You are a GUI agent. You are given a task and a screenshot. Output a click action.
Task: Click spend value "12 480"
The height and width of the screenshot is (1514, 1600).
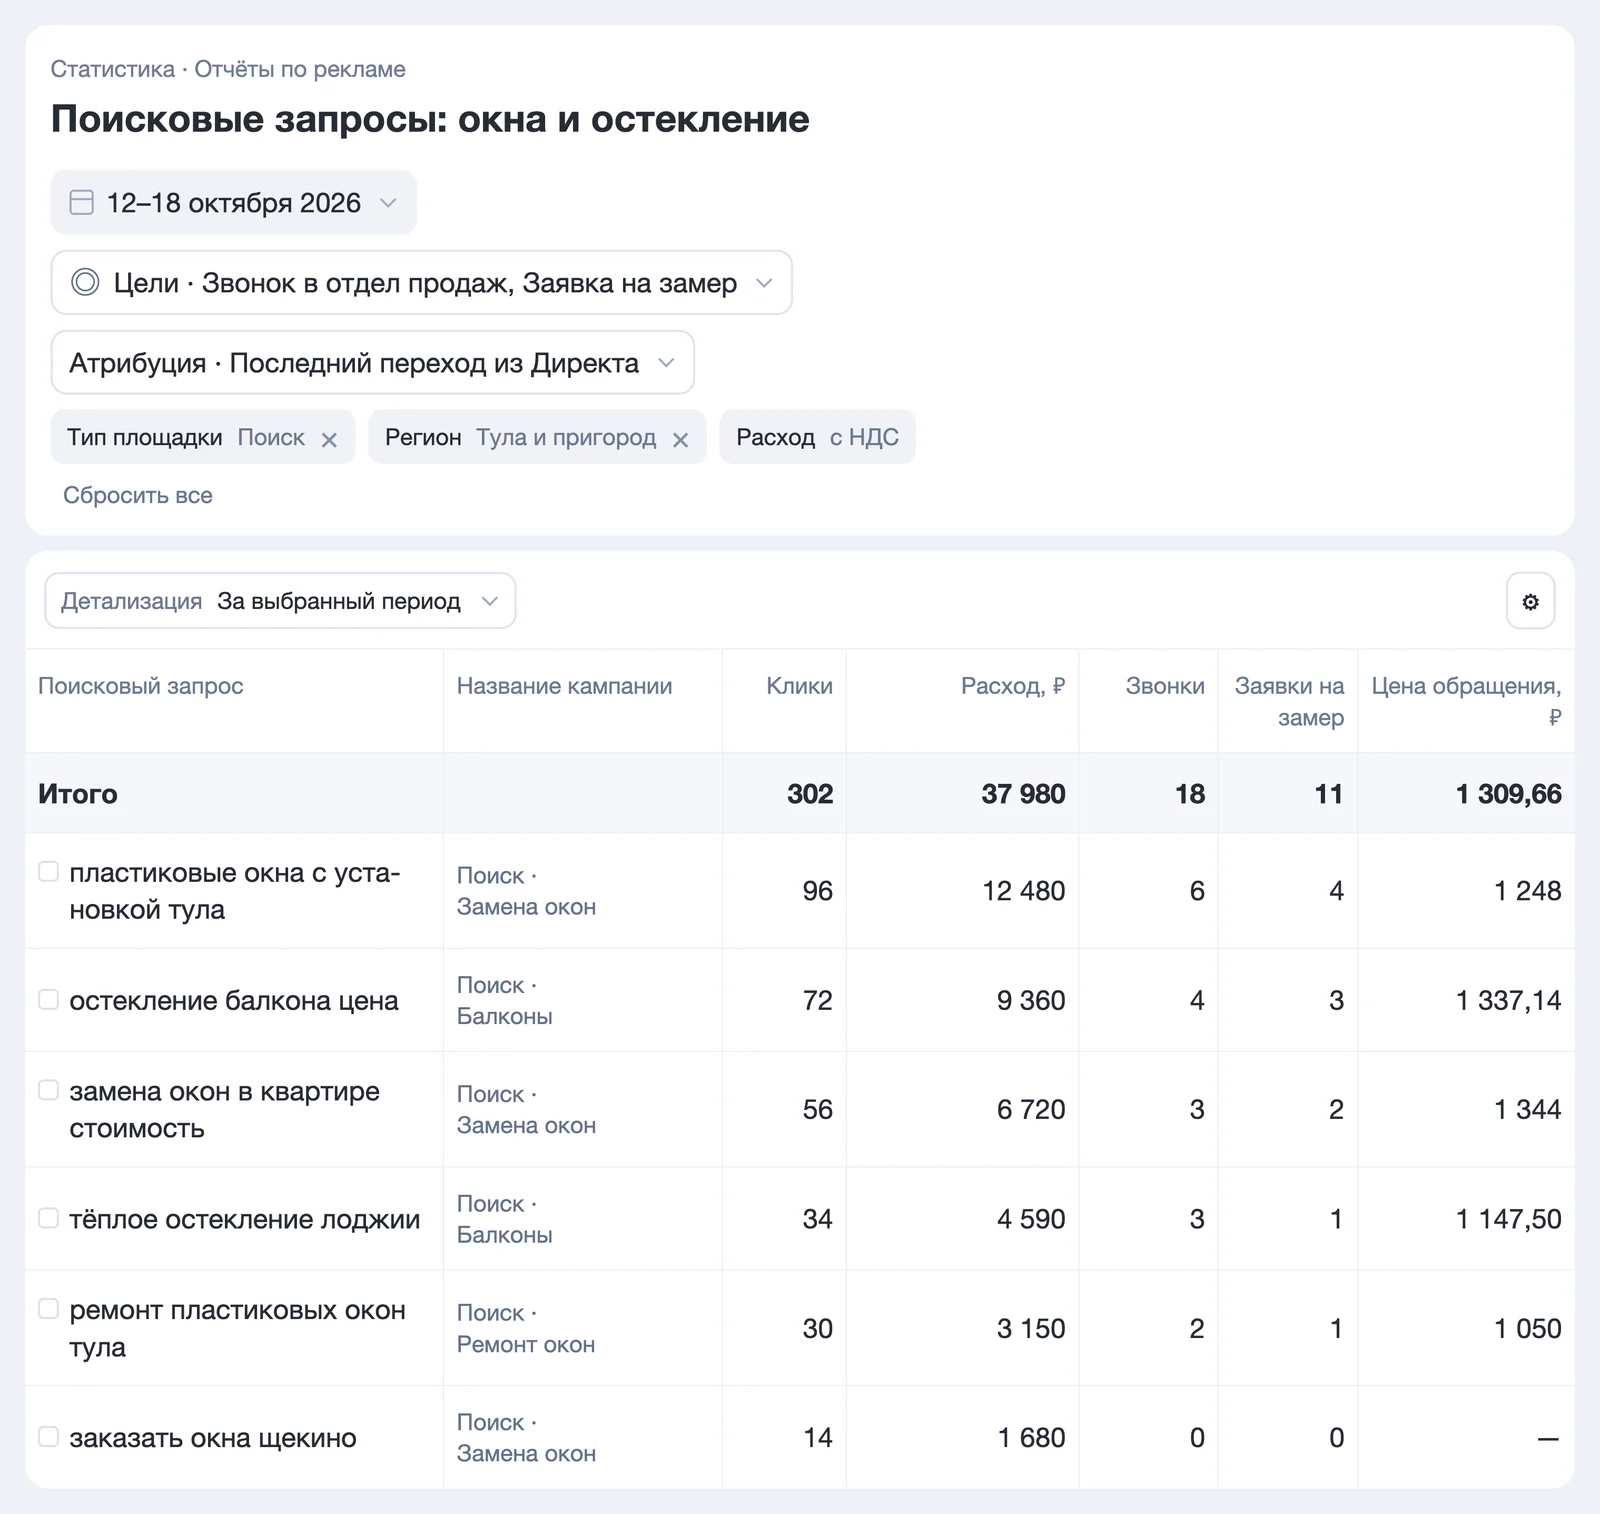(x=1024, y=891)
